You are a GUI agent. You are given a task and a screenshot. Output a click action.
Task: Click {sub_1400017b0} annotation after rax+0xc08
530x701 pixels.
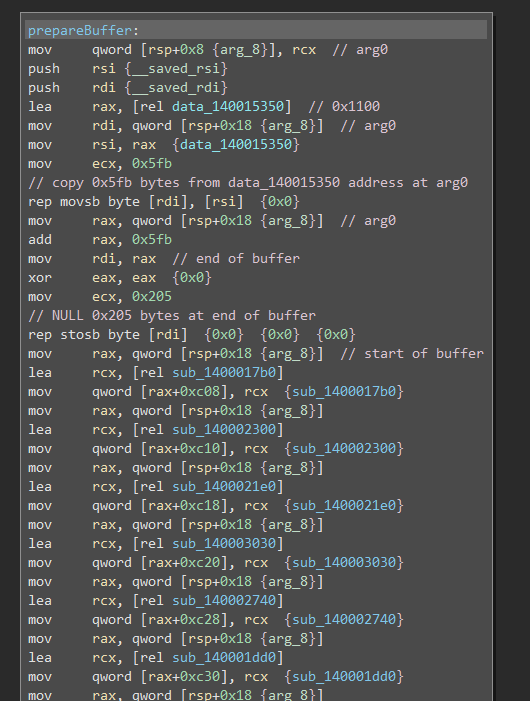pos(344,392)
